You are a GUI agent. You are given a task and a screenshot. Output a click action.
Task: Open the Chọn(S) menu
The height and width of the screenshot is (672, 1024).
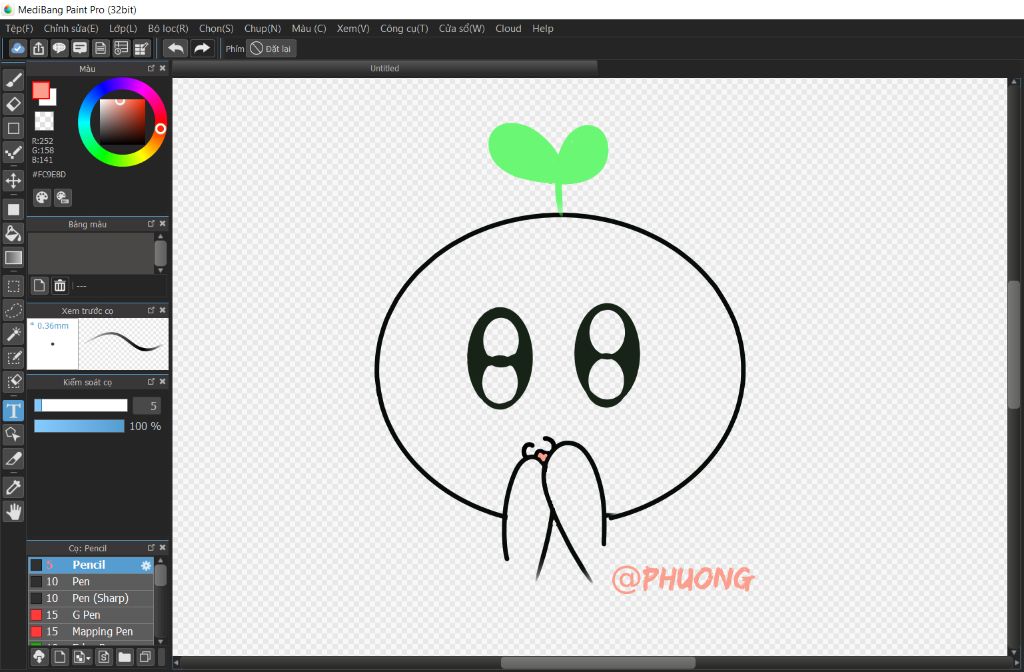pyautogui.click(x=216, y=28)
